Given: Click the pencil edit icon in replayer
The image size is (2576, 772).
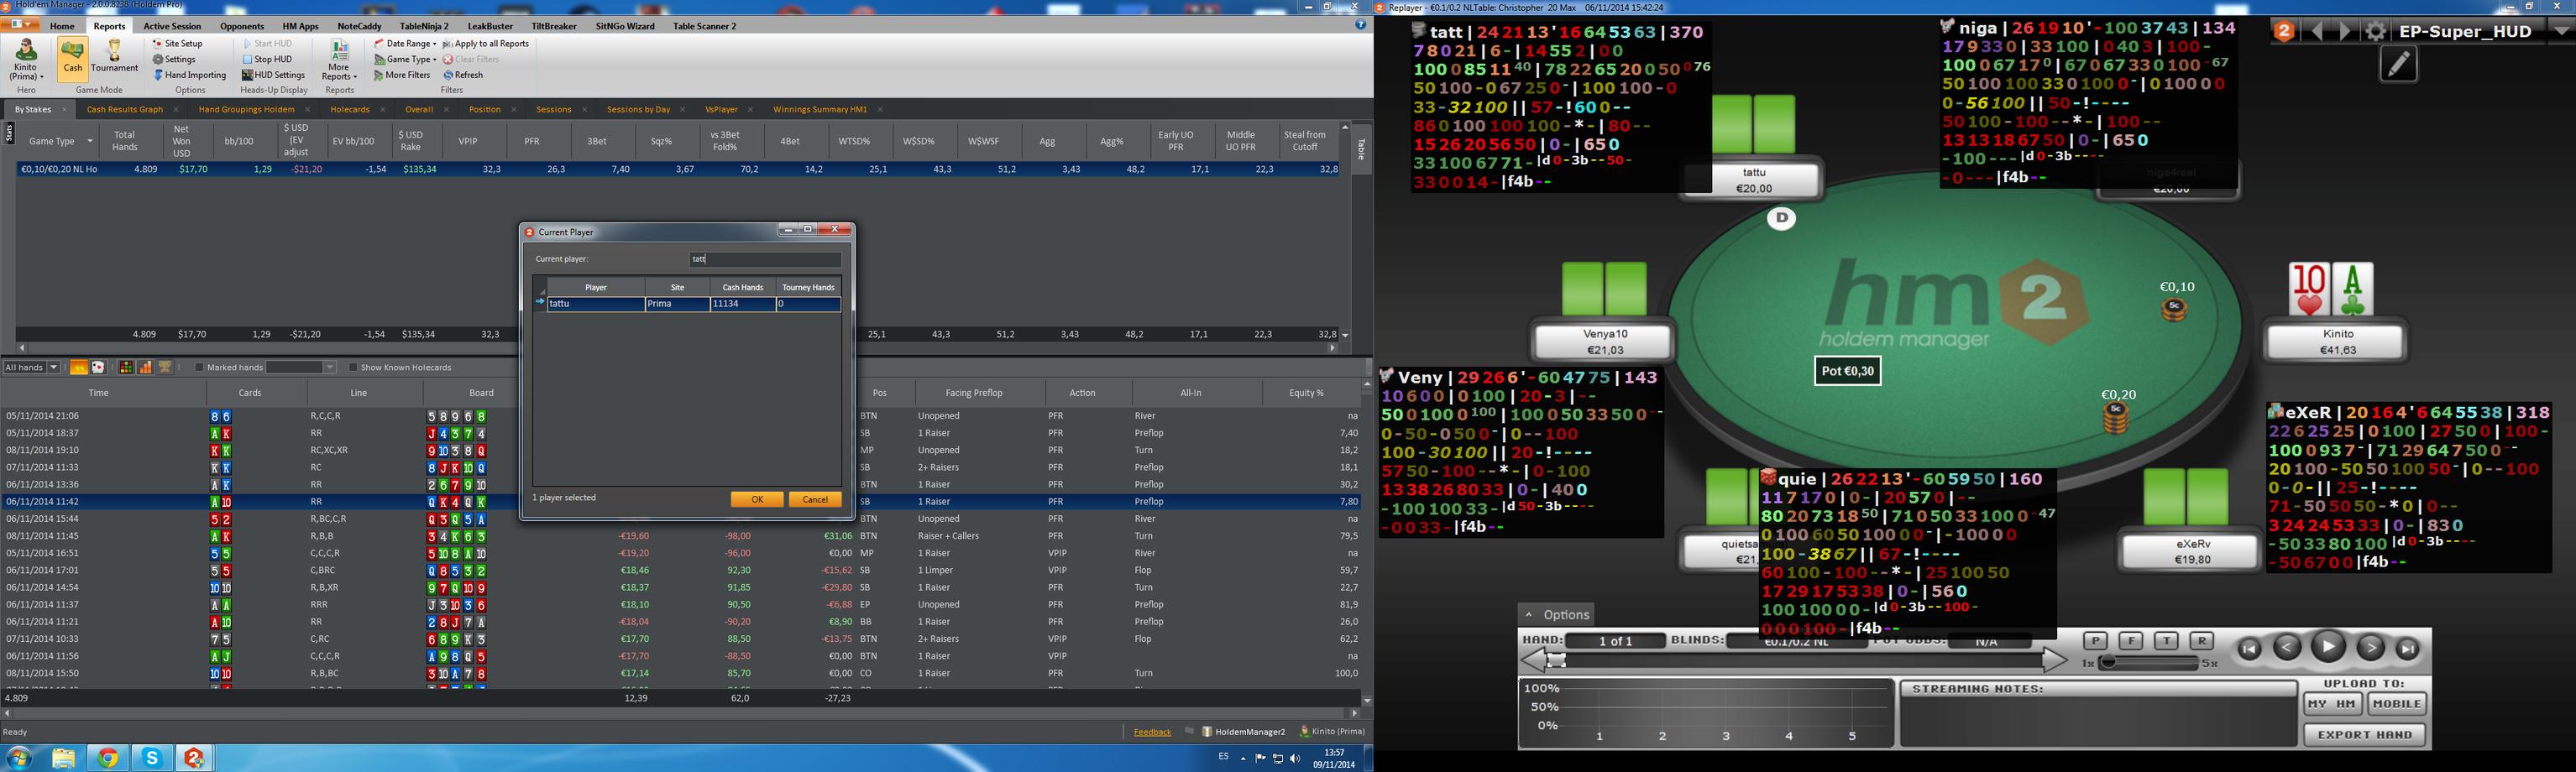Looking at the screenshot, I should pos(2398,65).
